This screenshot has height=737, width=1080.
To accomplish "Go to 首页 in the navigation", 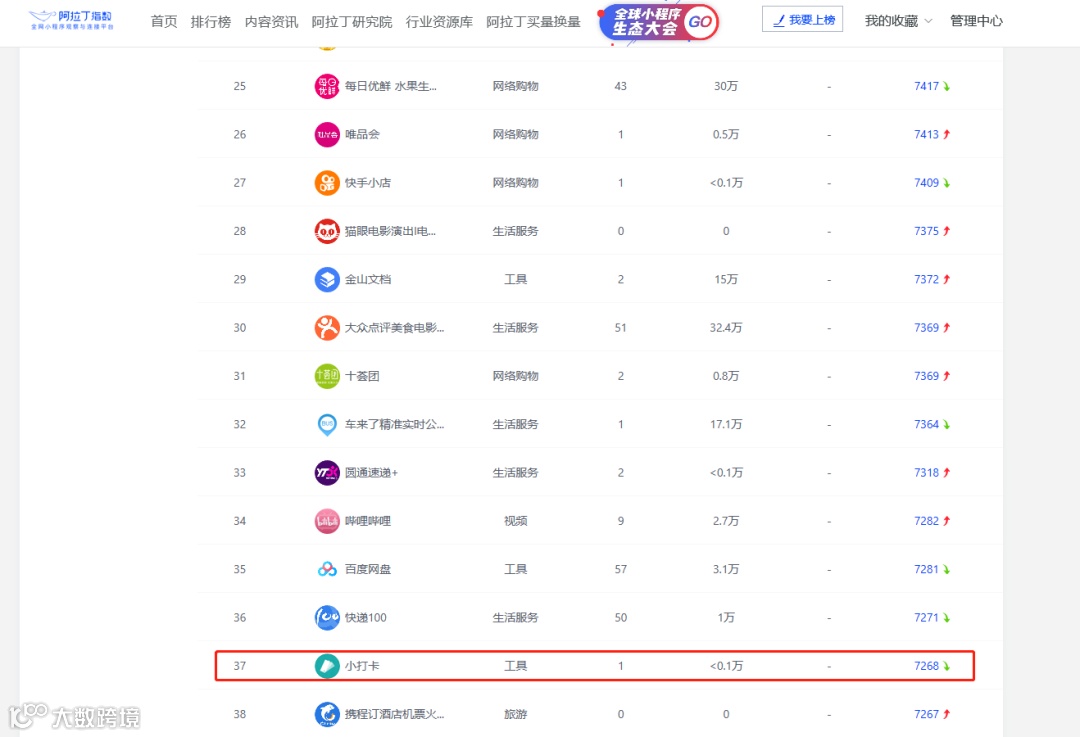I will (164, 22).
